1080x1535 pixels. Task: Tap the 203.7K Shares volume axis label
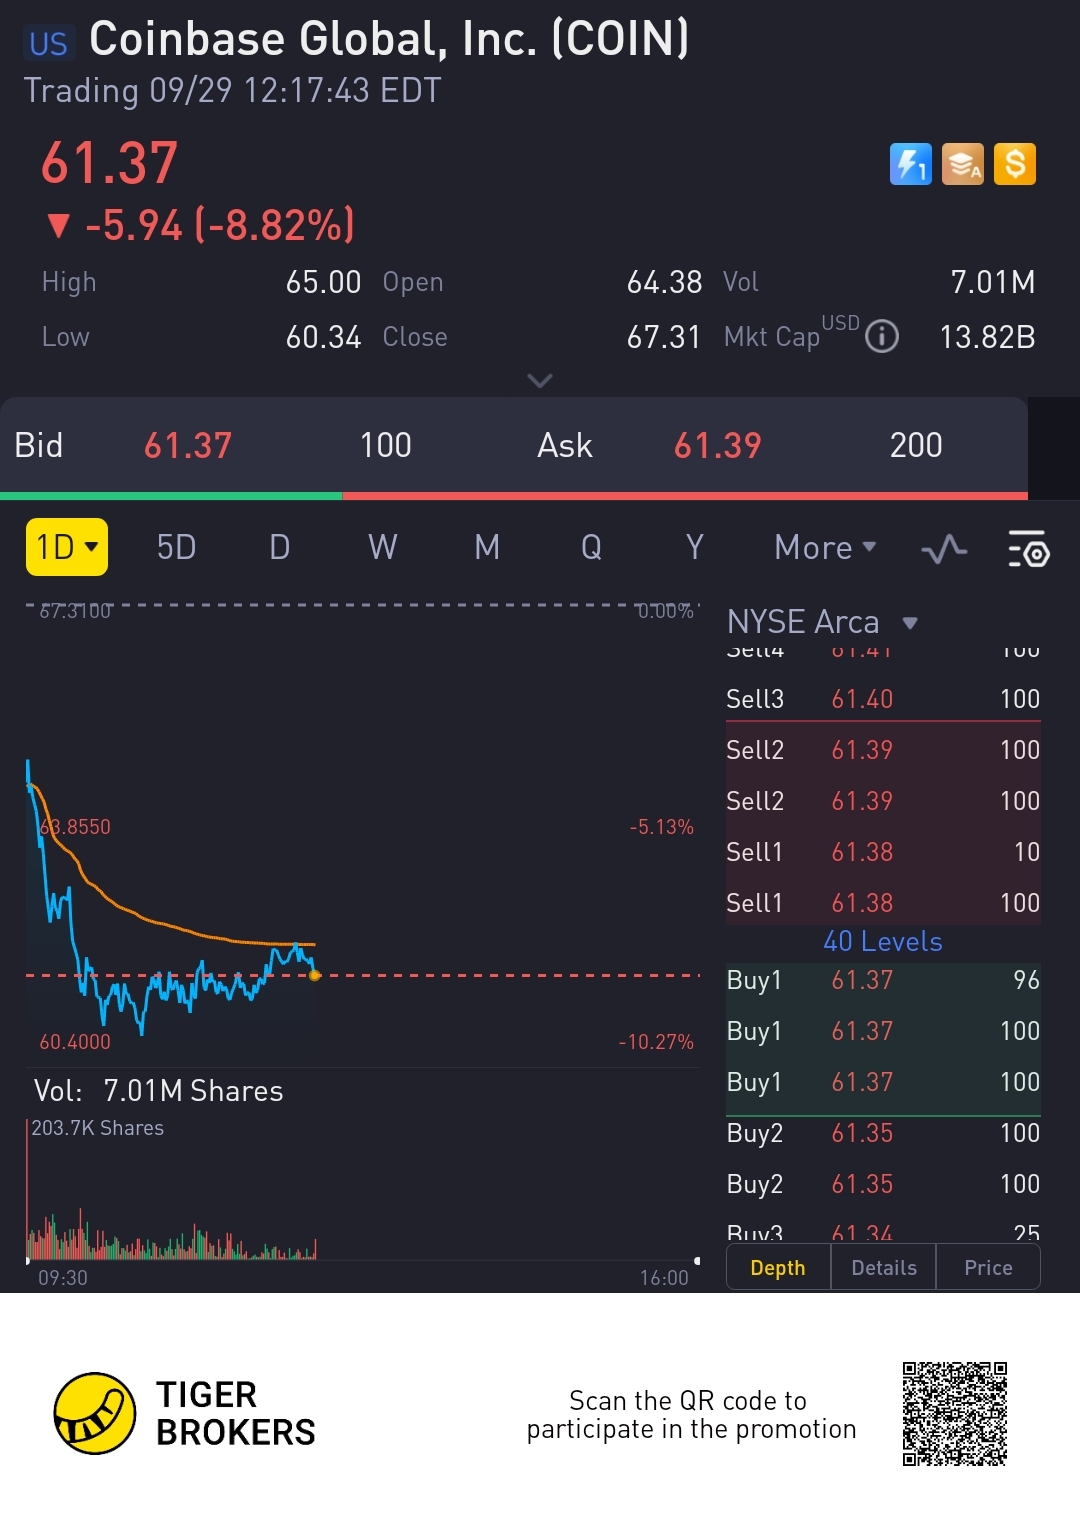click(98, 1128)
